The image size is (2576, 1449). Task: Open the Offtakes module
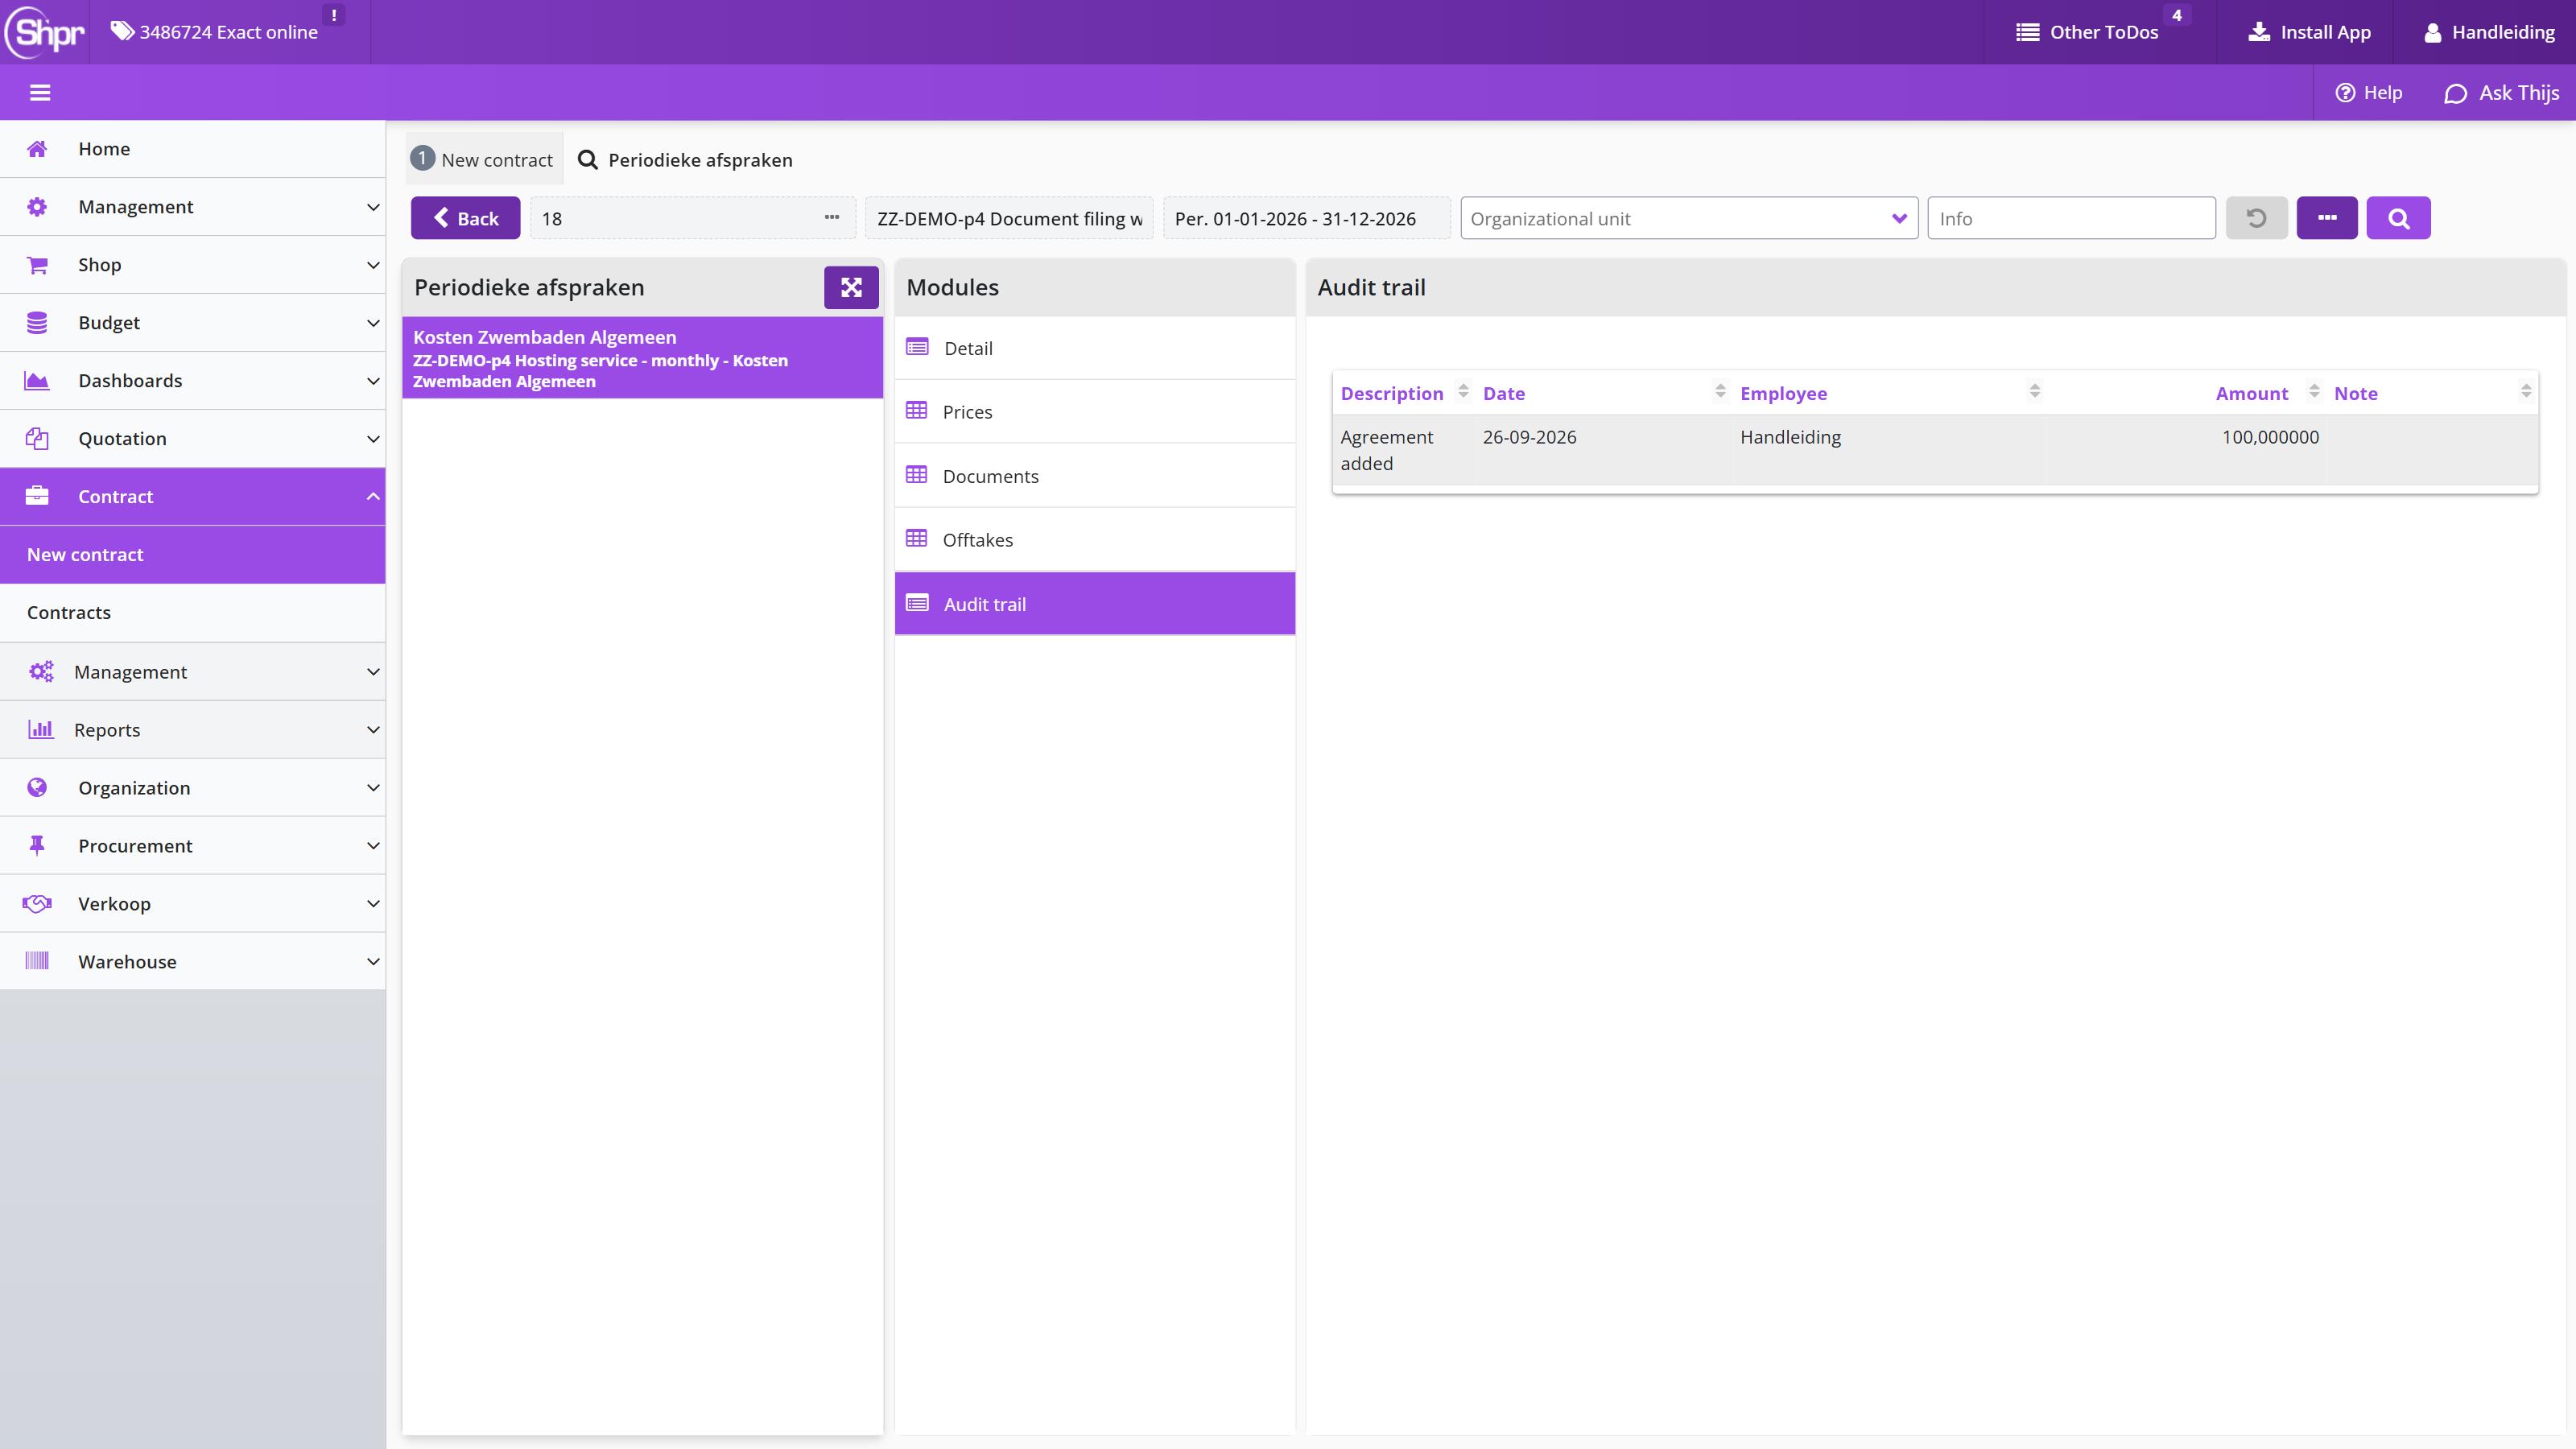(x=1095, y=540)
